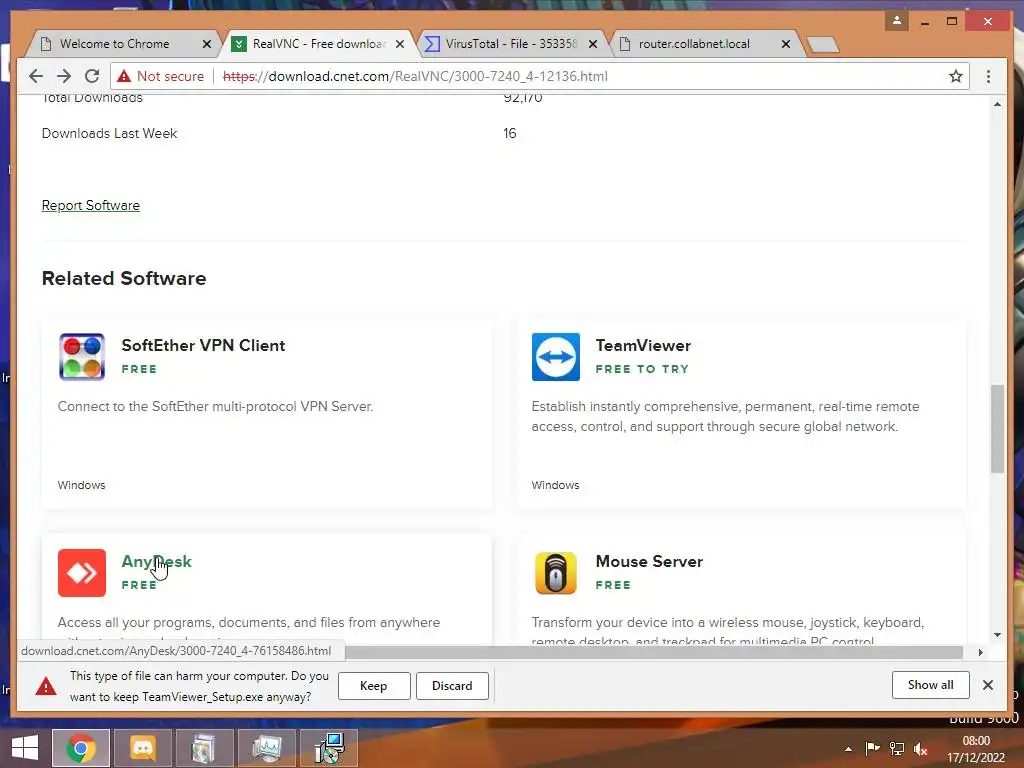Open the TeamViewer title link
Image resolution: width=1024 pixels, height=768 pixels.
pyautogui.click(x=643, y=345)
